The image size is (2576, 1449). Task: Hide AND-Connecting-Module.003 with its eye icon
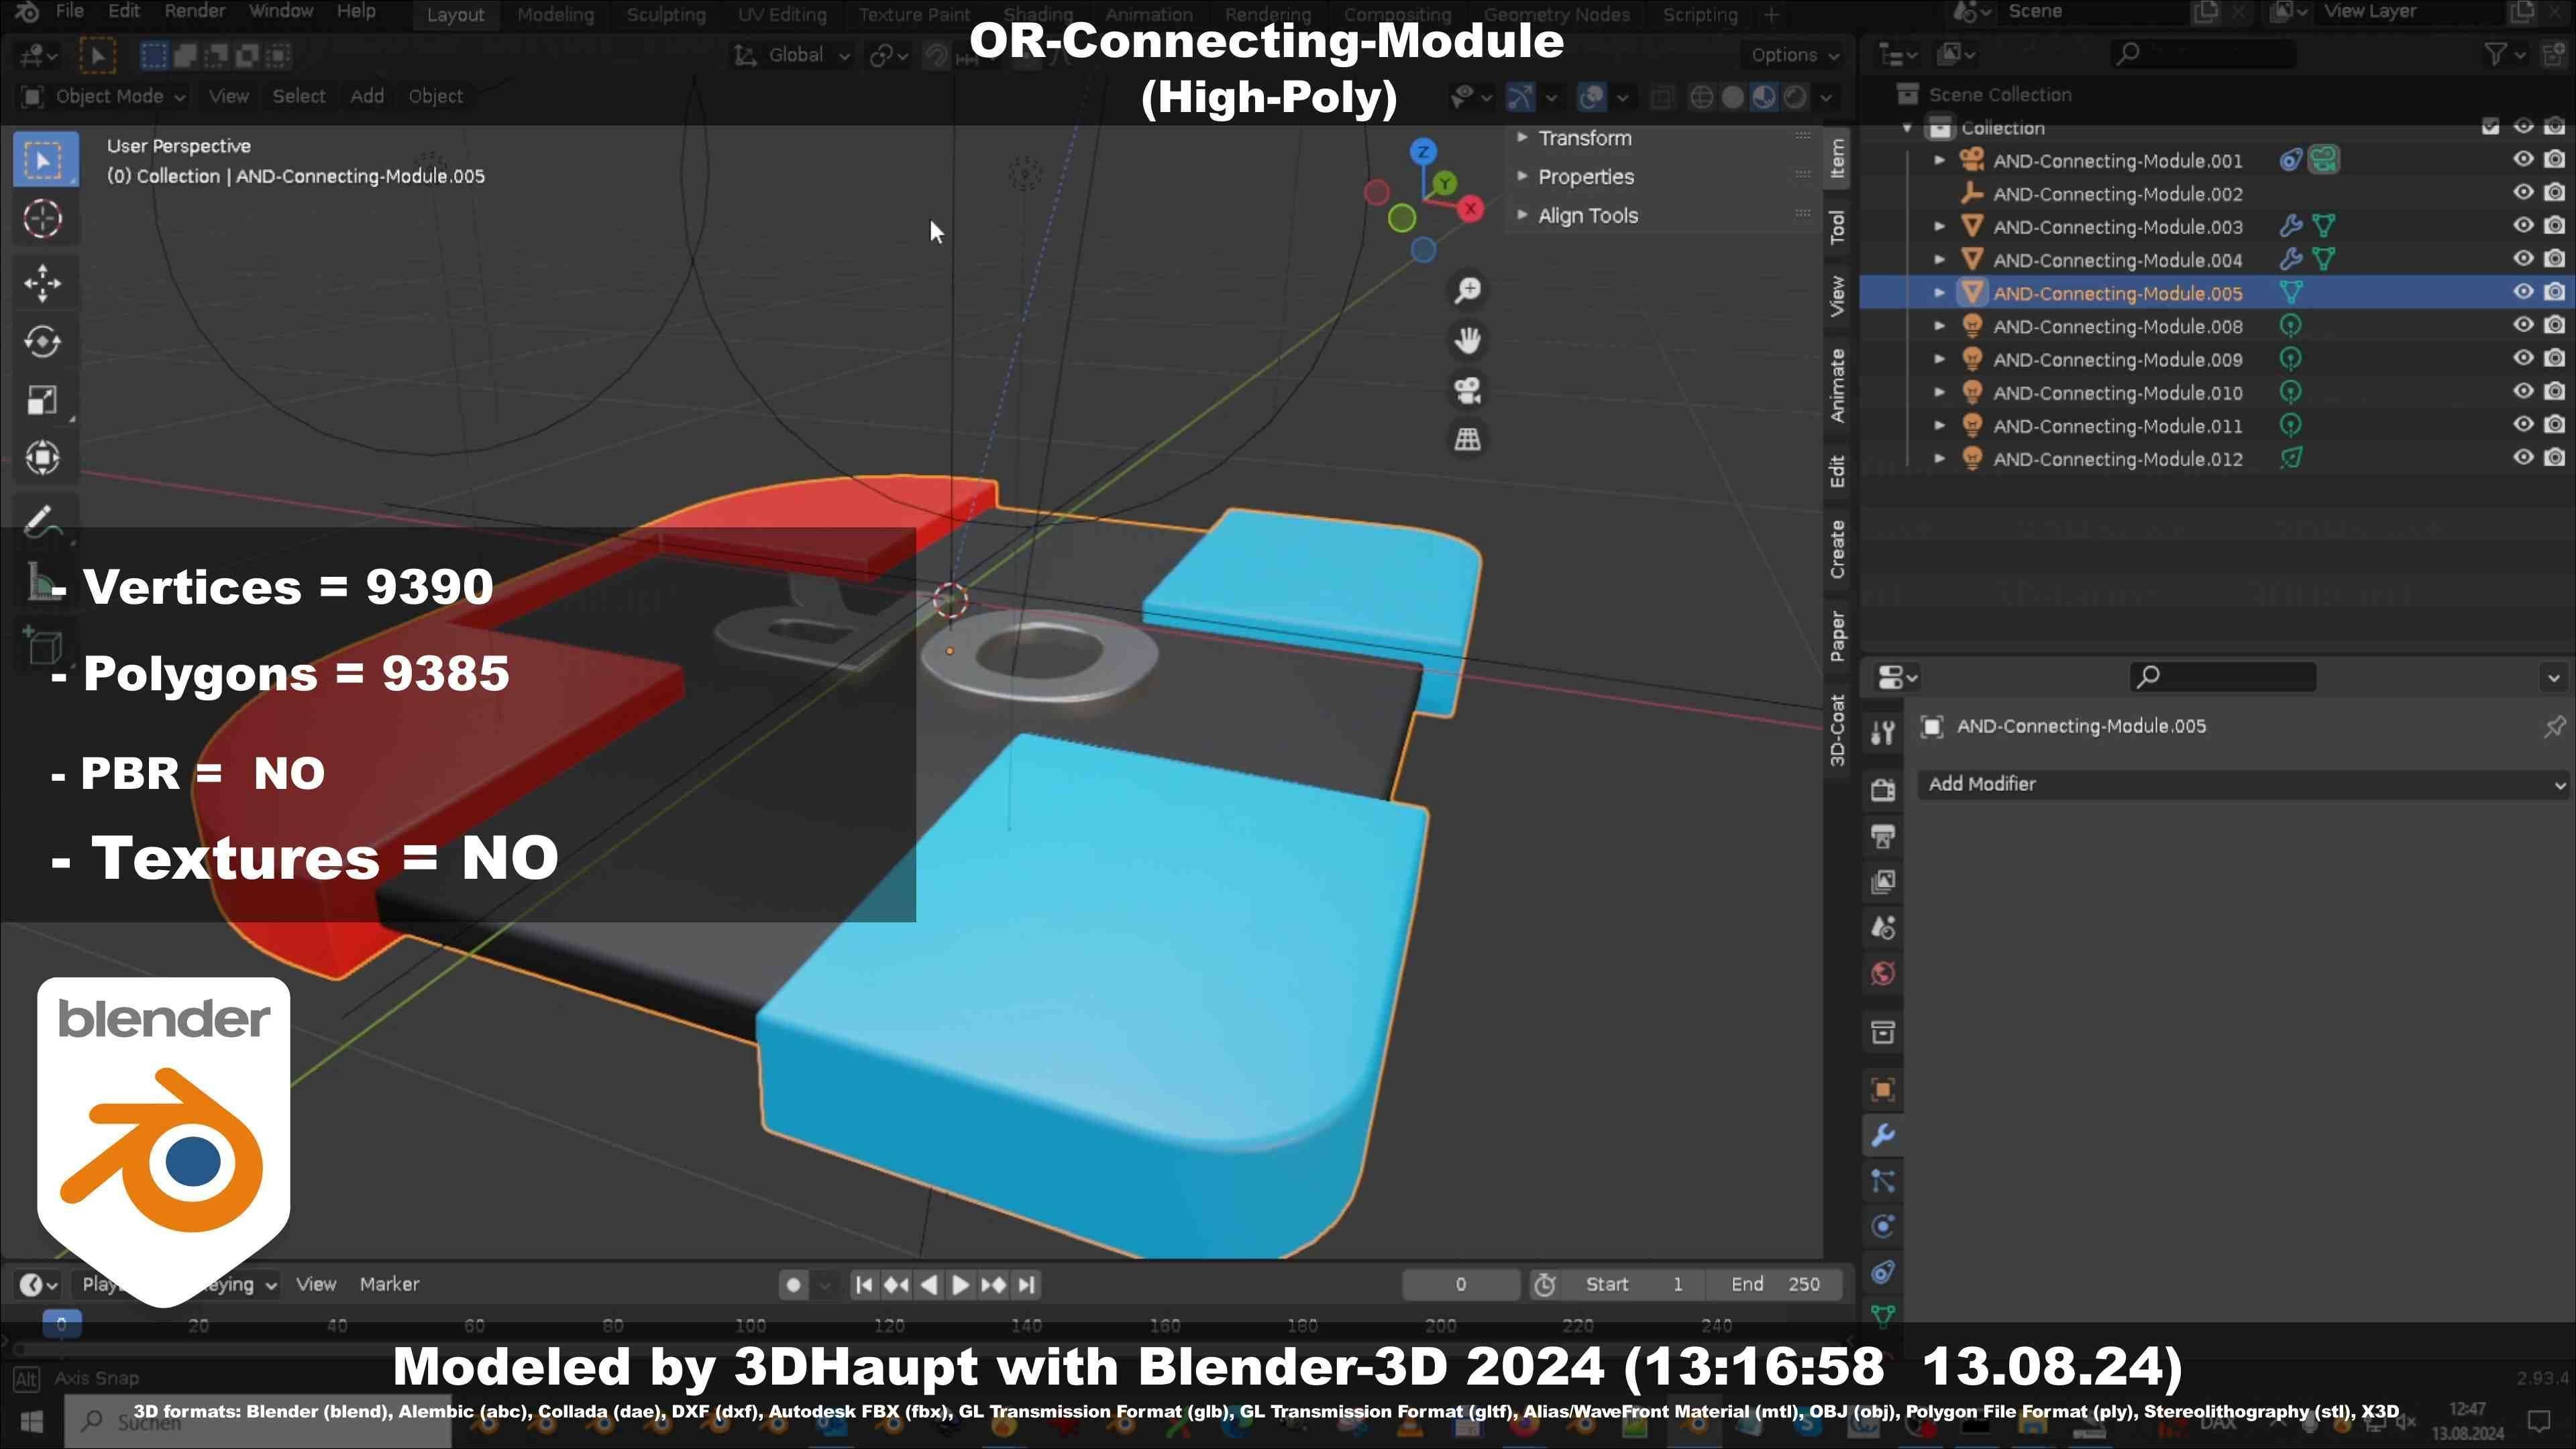click(x=2523, y=226)
